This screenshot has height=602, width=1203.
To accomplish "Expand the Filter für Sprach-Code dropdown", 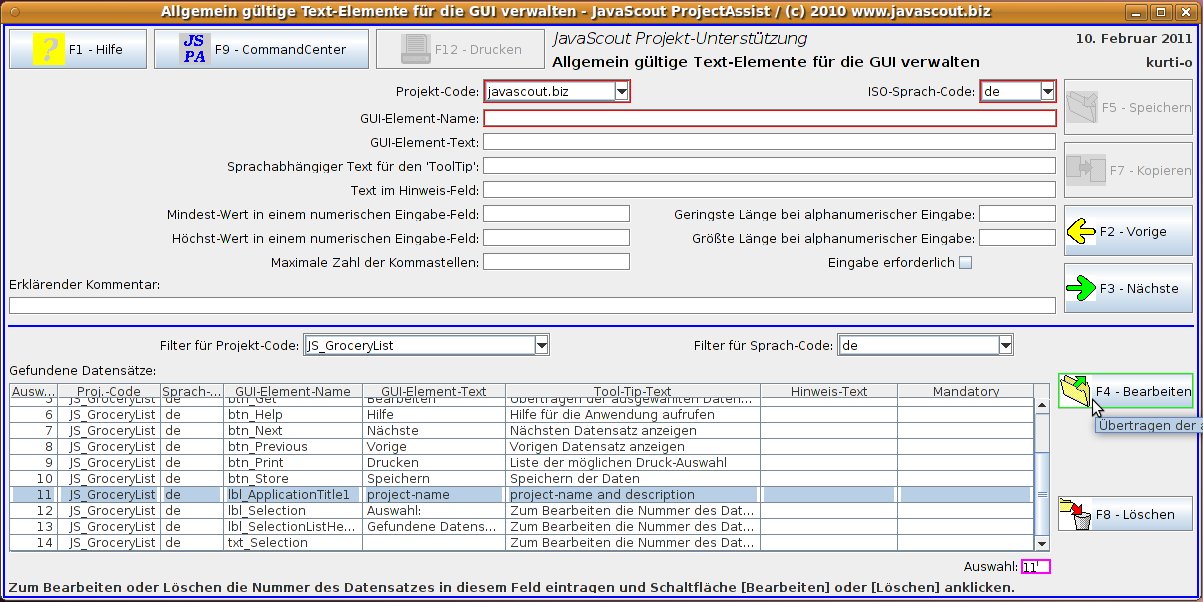I will (1005, 346).
